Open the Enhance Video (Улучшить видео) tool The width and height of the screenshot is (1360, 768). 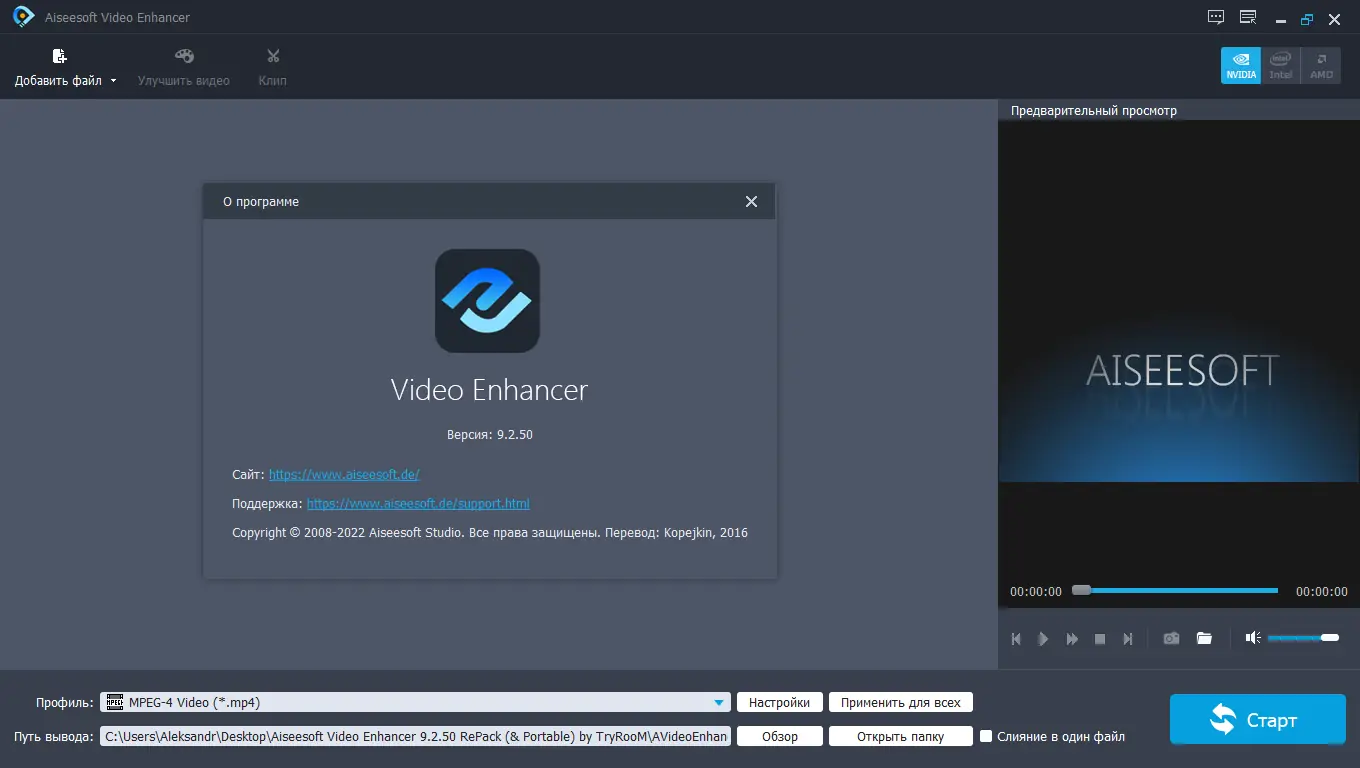184,67
